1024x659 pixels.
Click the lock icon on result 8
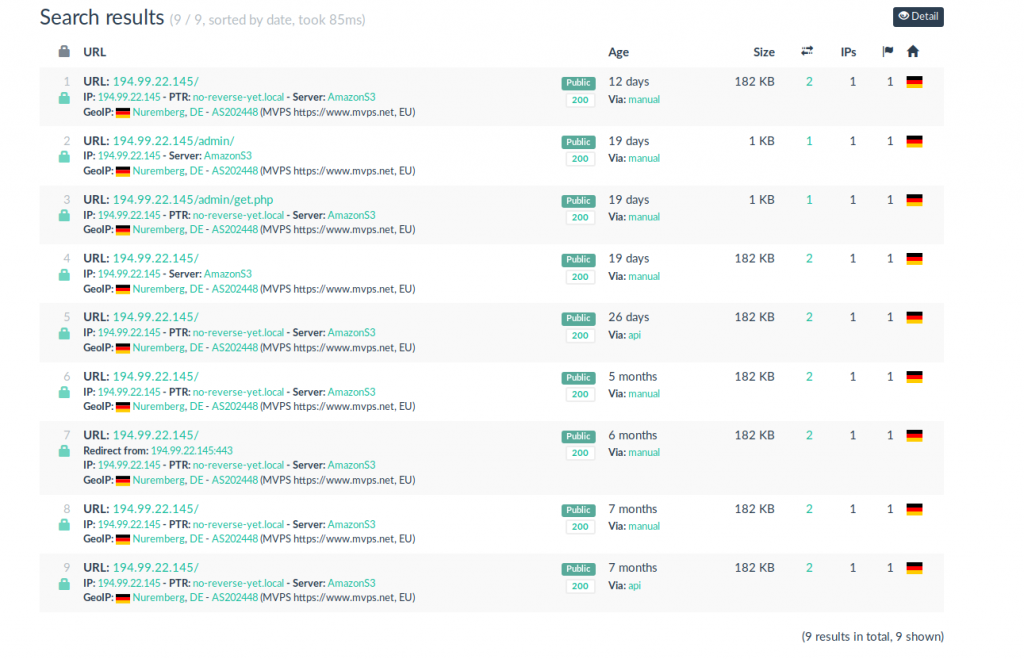click(64, 525)
